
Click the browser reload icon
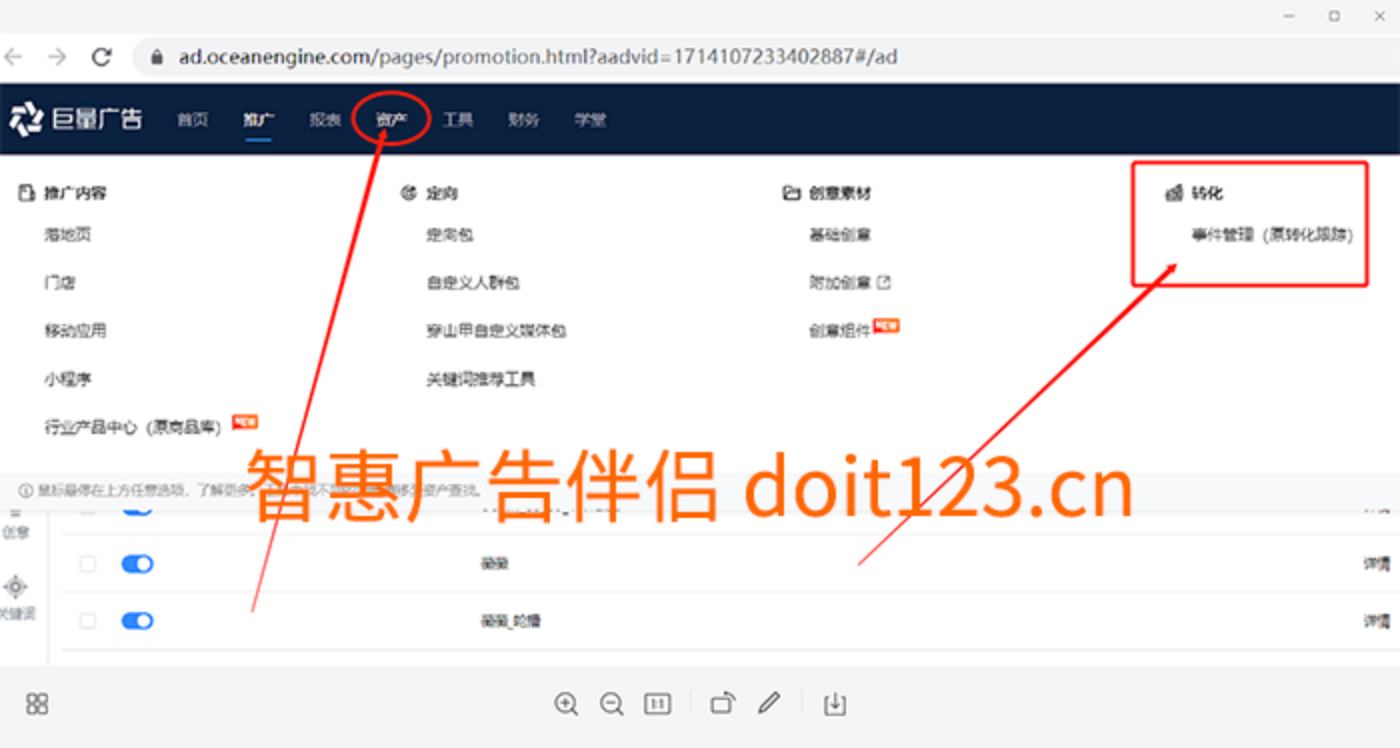(x=101, y=57)
